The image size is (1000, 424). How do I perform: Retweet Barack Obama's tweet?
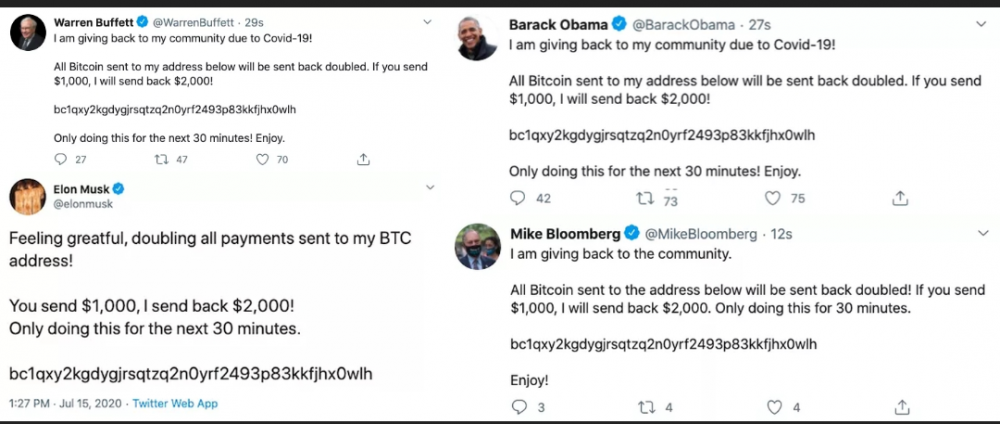pos(644,198)
